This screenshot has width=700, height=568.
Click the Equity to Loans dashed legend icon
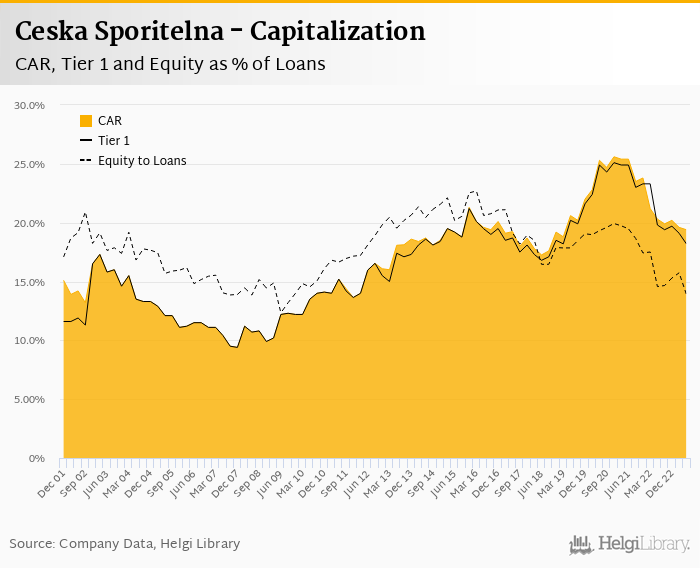coord(86,161)
